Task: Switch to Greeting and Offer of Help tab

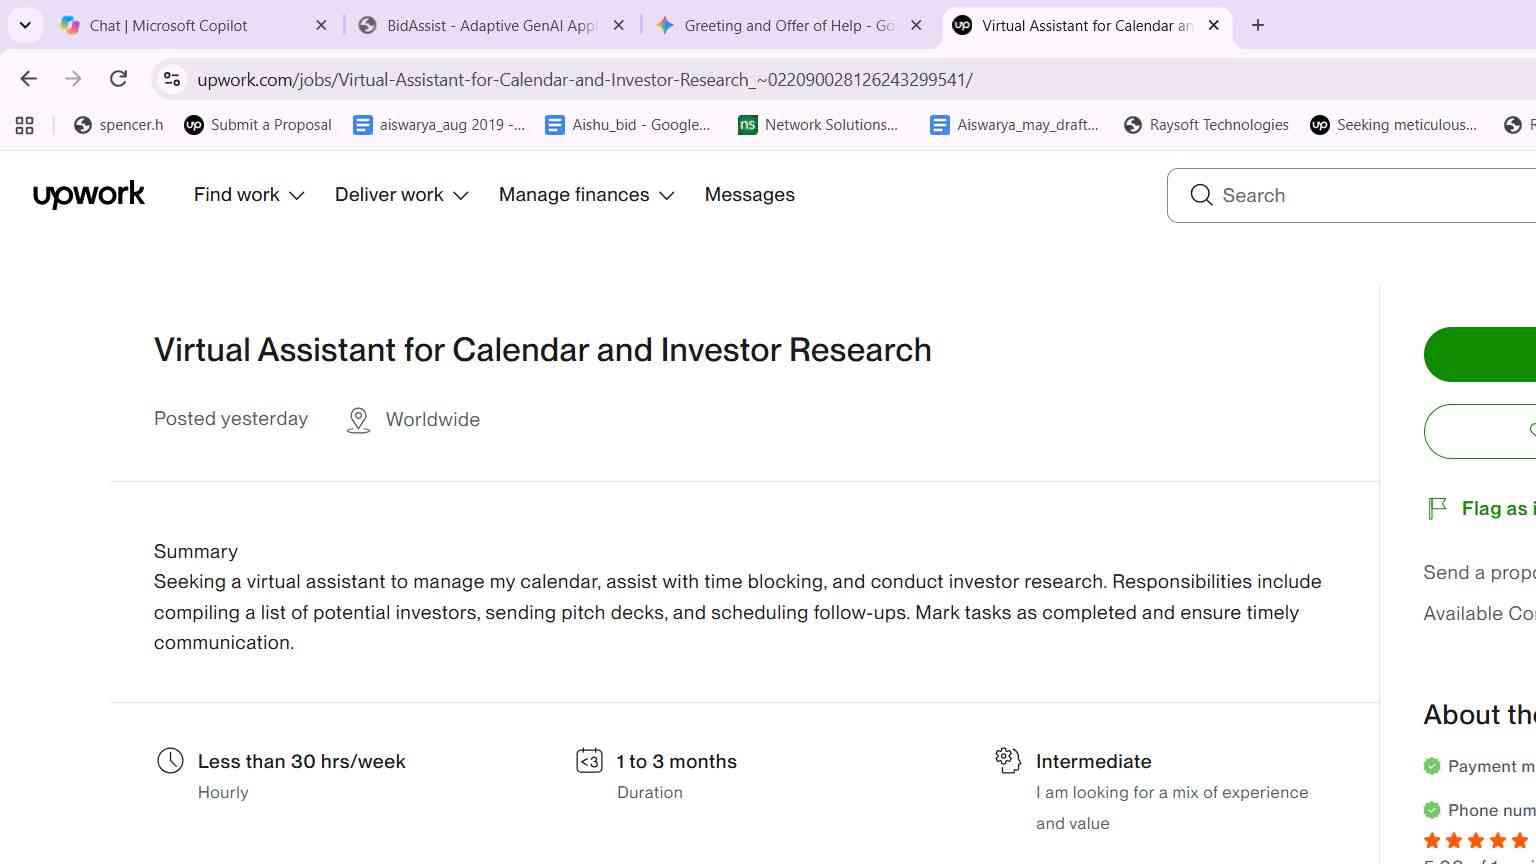Action: pyautogui.click(x=790, y=25)
